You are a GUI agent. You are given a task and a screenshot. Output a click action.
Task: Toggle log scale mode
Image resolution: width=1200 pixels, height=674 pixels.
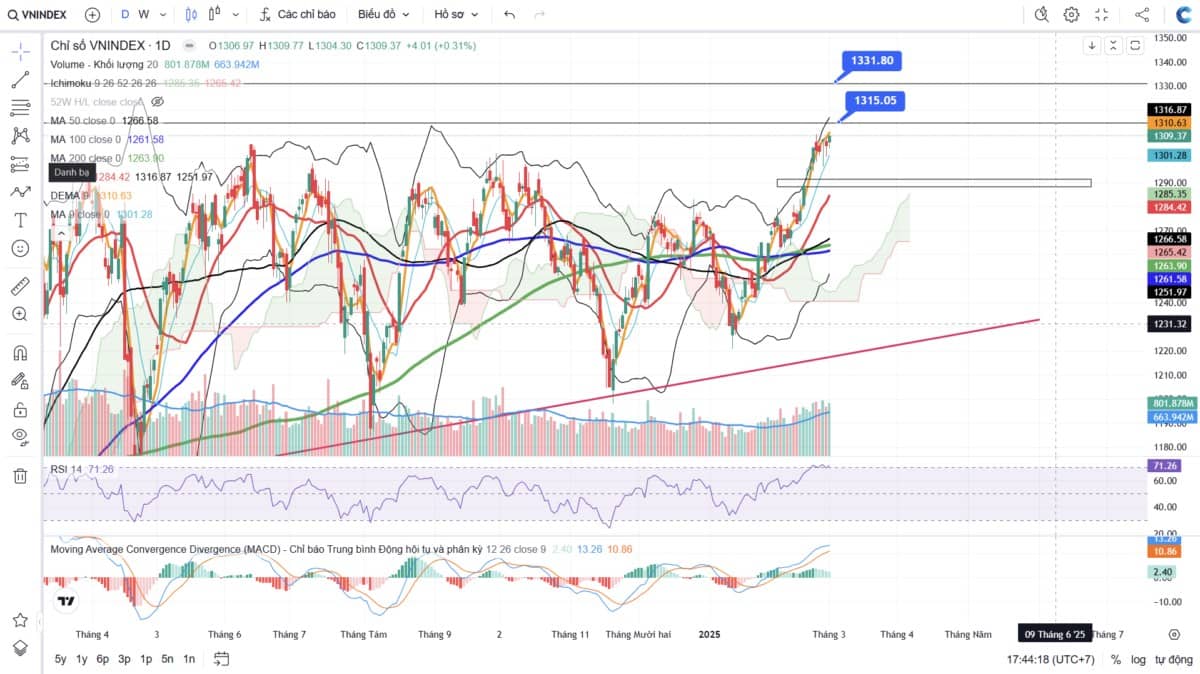click(x=1139, y=660)
